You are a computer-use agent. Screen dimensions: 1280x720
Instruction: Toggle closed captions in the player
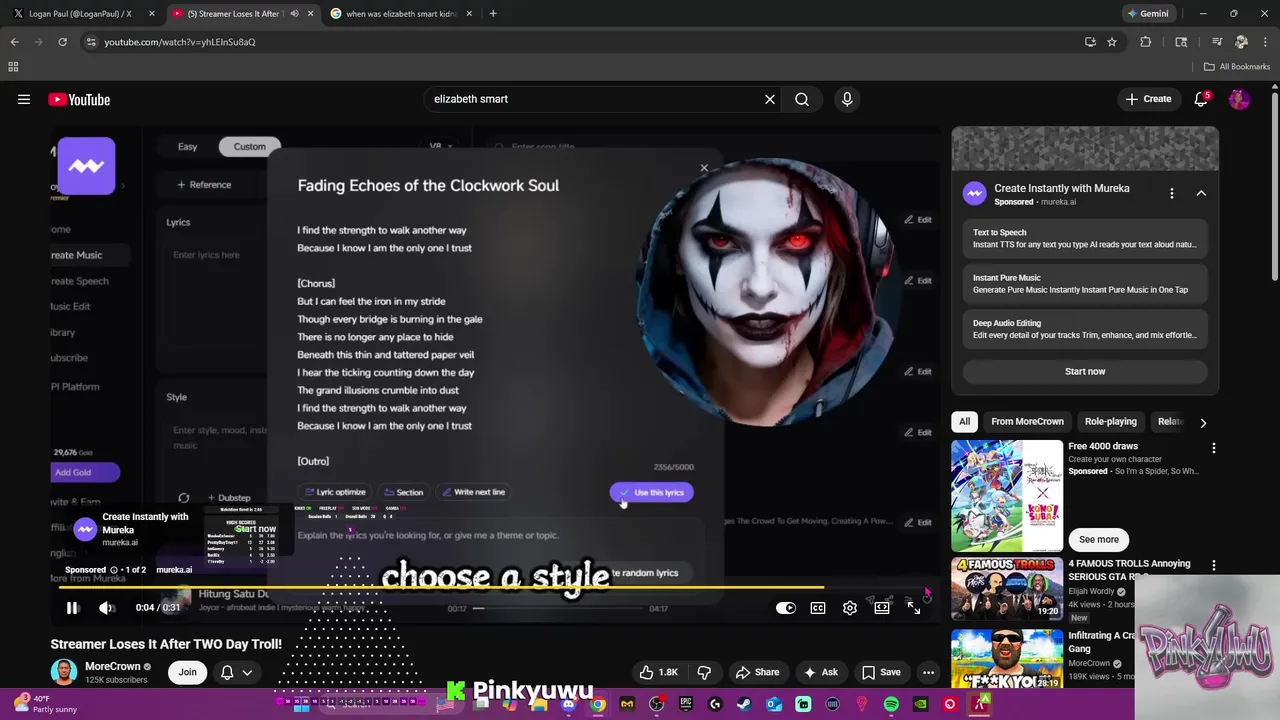pos(818,607)
